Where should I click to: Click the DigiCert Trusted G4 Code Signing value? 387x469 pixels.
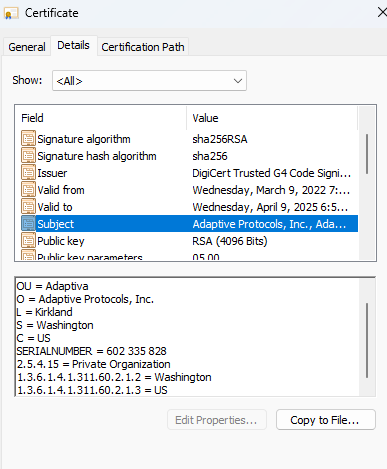click(271, 173)
